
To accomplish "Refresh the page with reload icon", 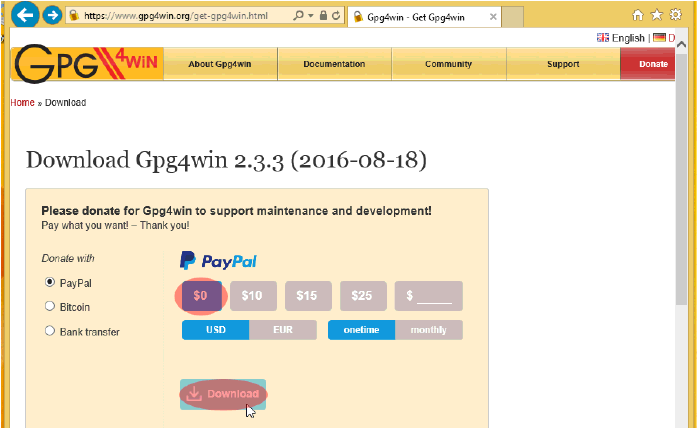I will pyautogui.click(x=336, y=16).
